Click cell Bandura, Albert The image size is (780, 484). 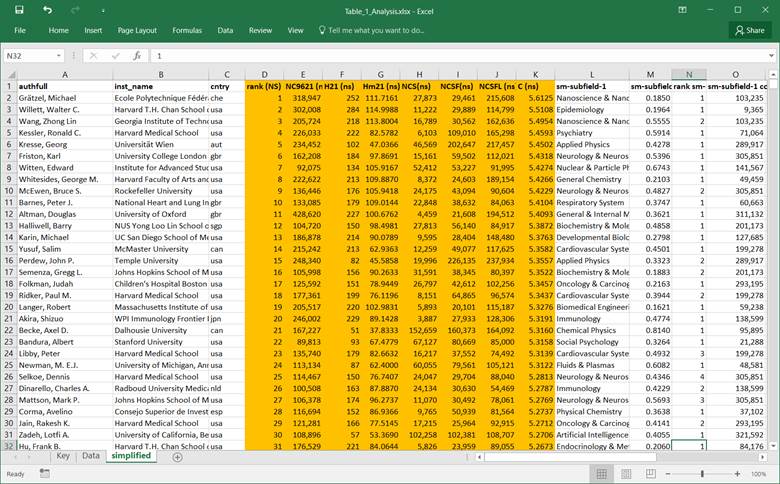(65, 342)
